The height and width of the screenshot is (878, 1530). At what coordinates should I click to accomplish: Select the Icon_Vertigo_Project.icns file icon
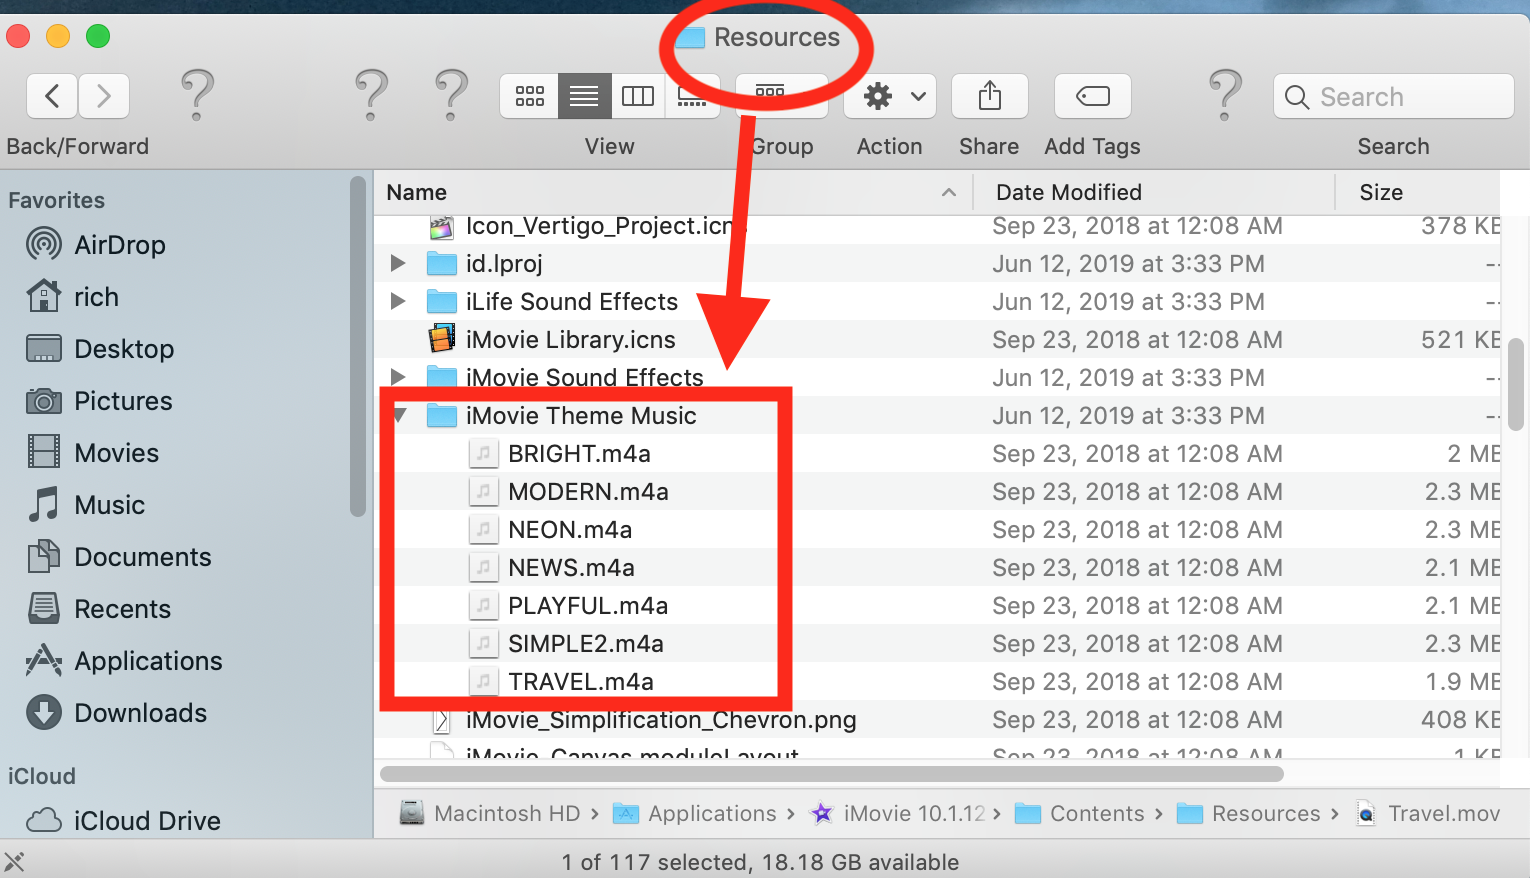tap(442, 227)
